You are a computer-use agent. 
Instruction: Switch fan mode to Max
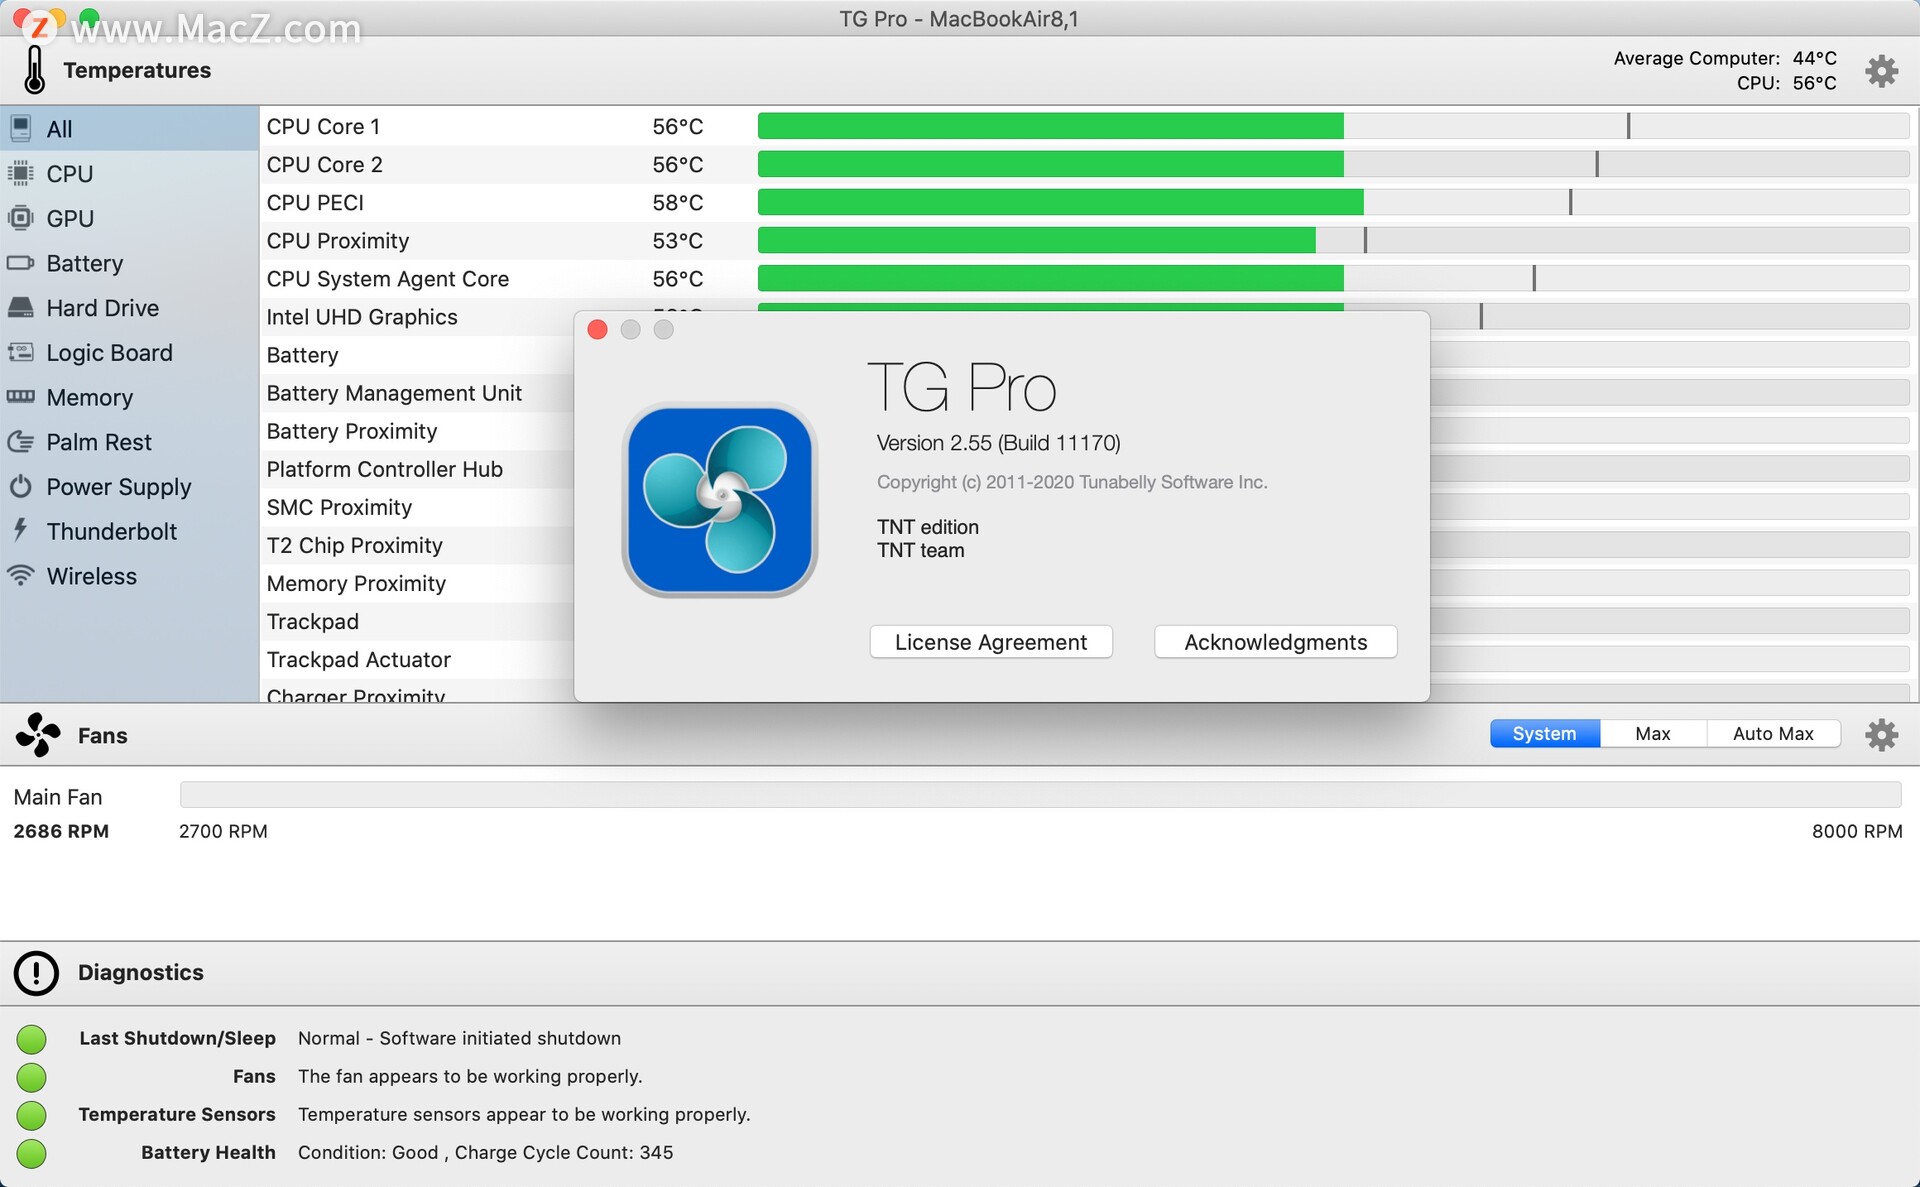click(1653, 733)
